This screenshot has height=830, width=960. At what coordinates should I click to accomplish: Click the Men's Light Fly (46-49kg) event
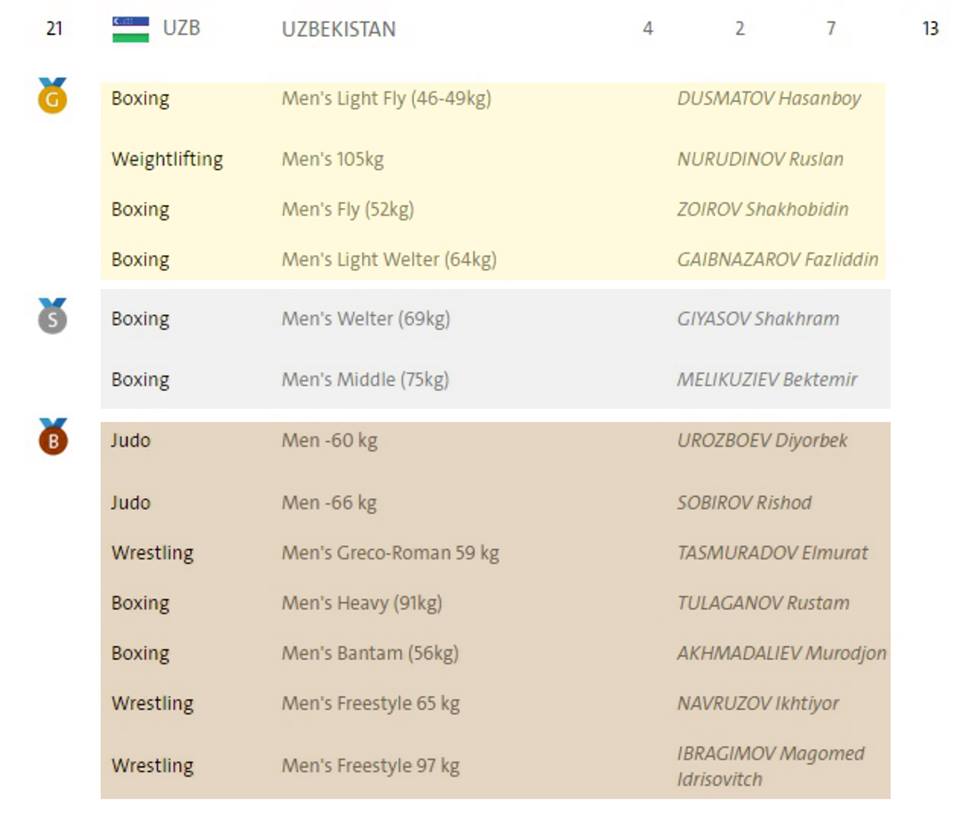coord(386,99)
